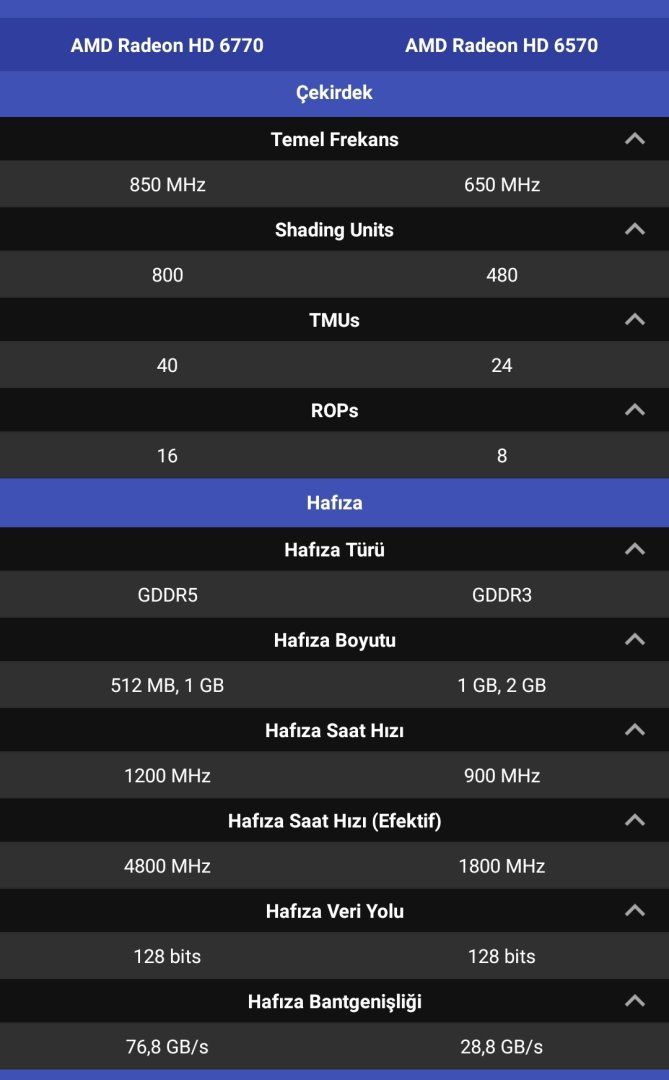Collapse the Hafıza Veri Yolu row chevron
Screen dimensions: 669x1080
coord(634,911)
